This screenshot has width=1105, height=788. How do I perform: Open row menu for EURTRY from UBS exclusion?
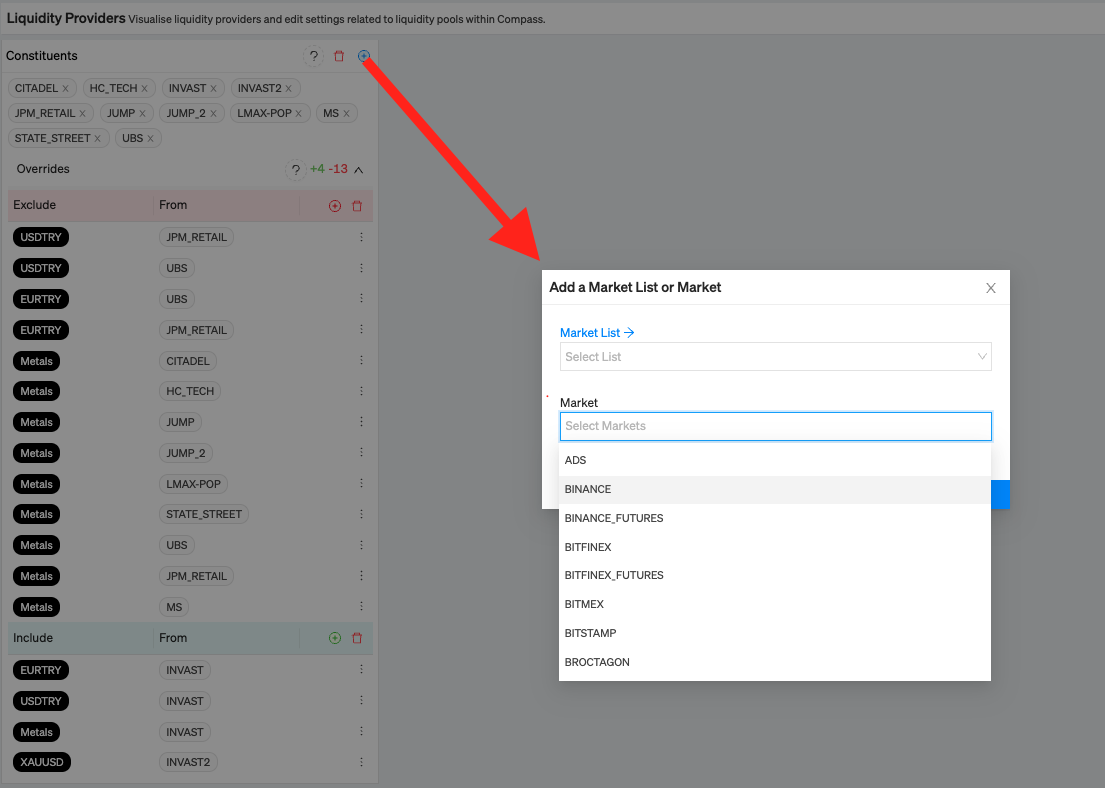click(362, 298)
